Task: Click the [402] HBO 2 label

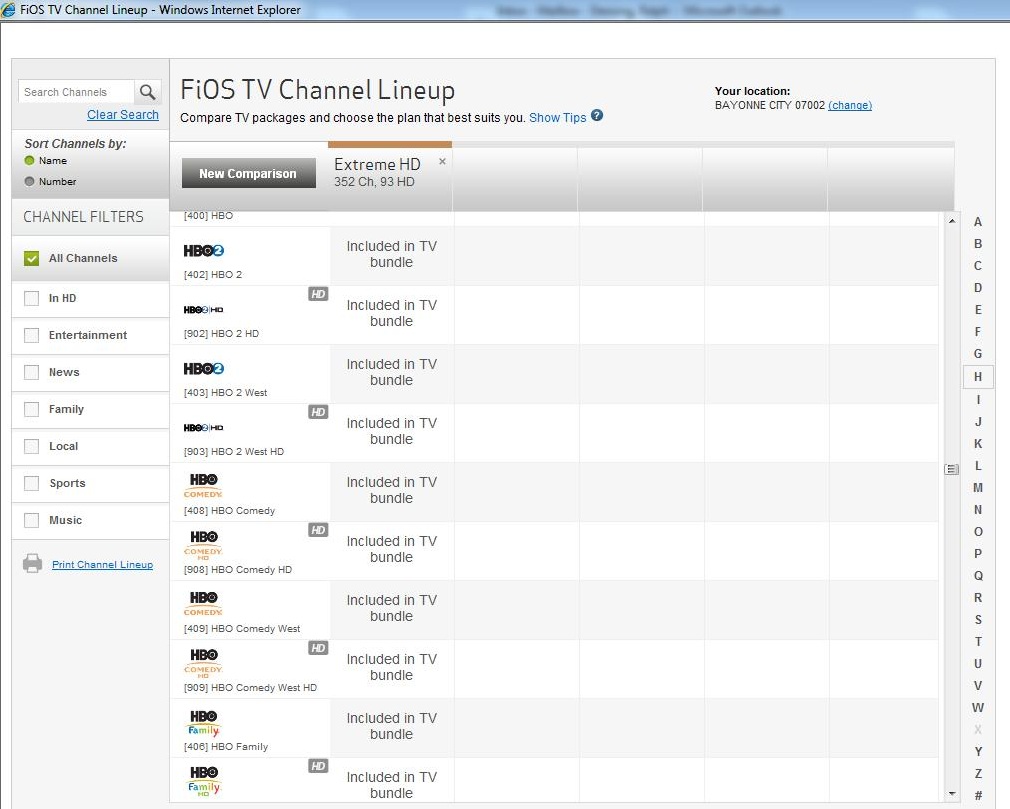Action: coord(213,274)
